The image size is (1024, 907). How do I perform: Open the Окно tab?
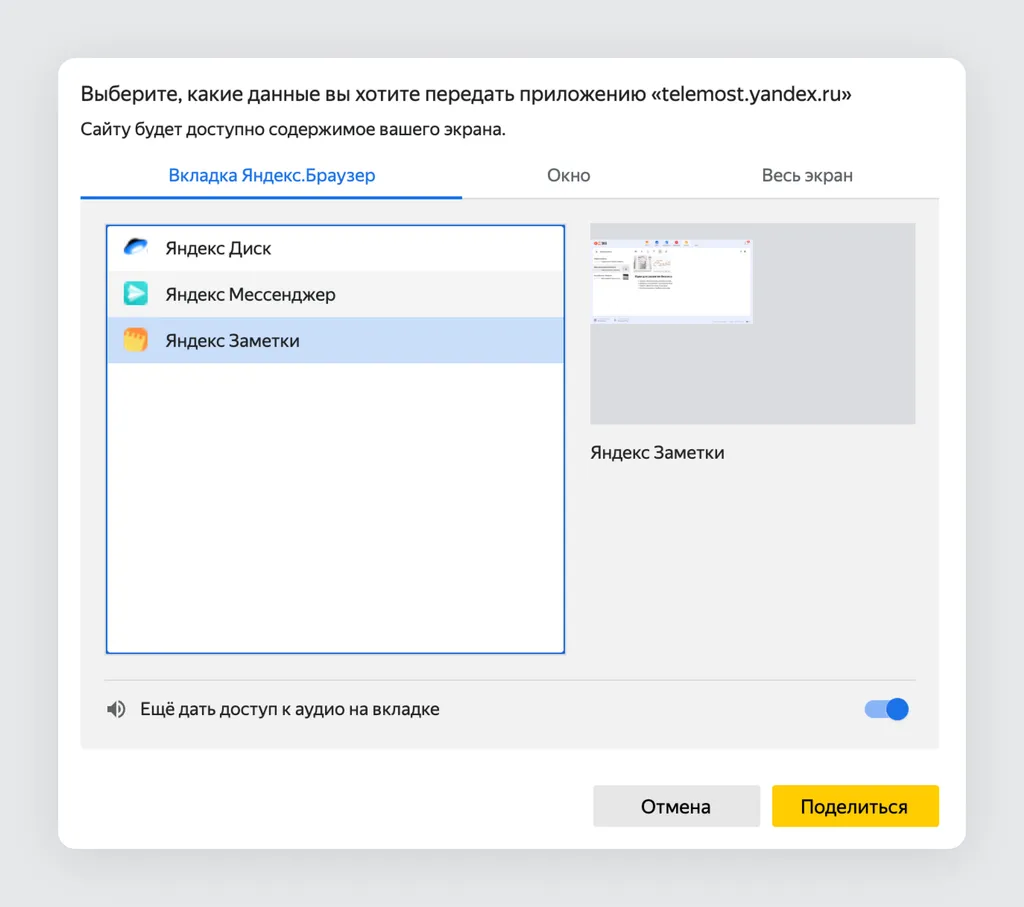click(568, 176)
